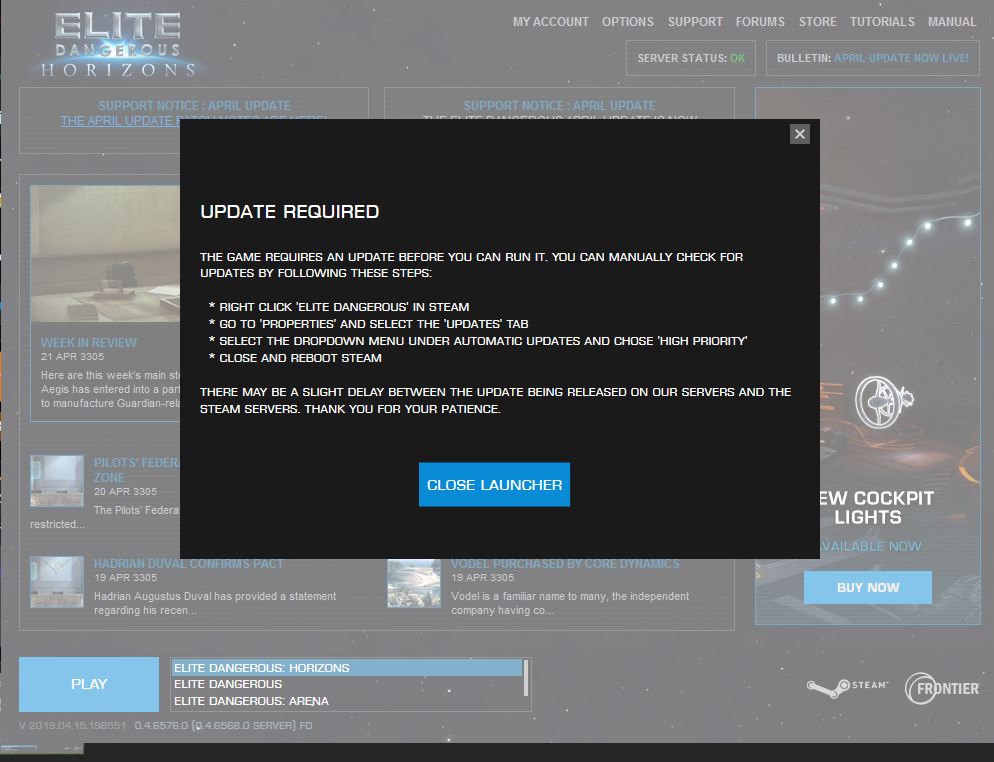Open Week in Review headline
Image resolution: width=994 pixels, height=762 pixels.
[x=89, y=342]
